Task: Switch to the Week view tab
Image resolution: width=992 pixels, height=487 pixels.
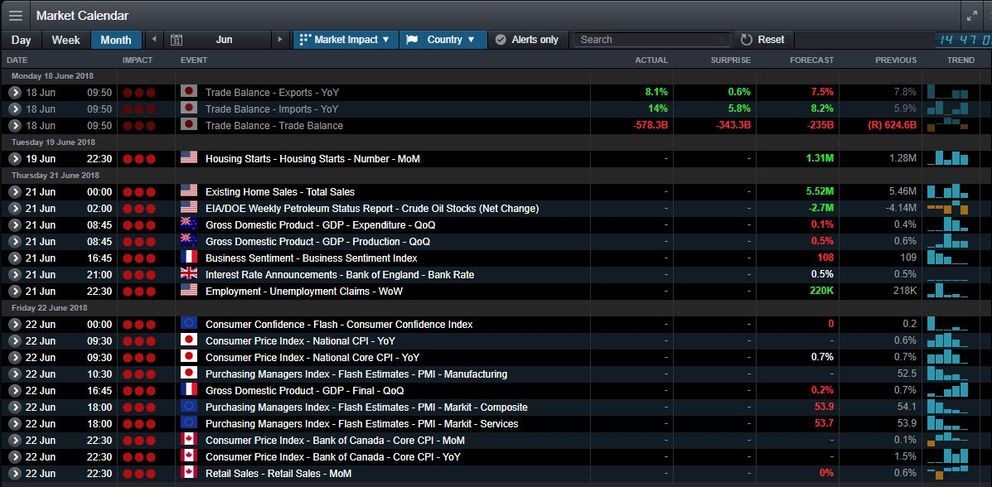Action: [66, 40]
